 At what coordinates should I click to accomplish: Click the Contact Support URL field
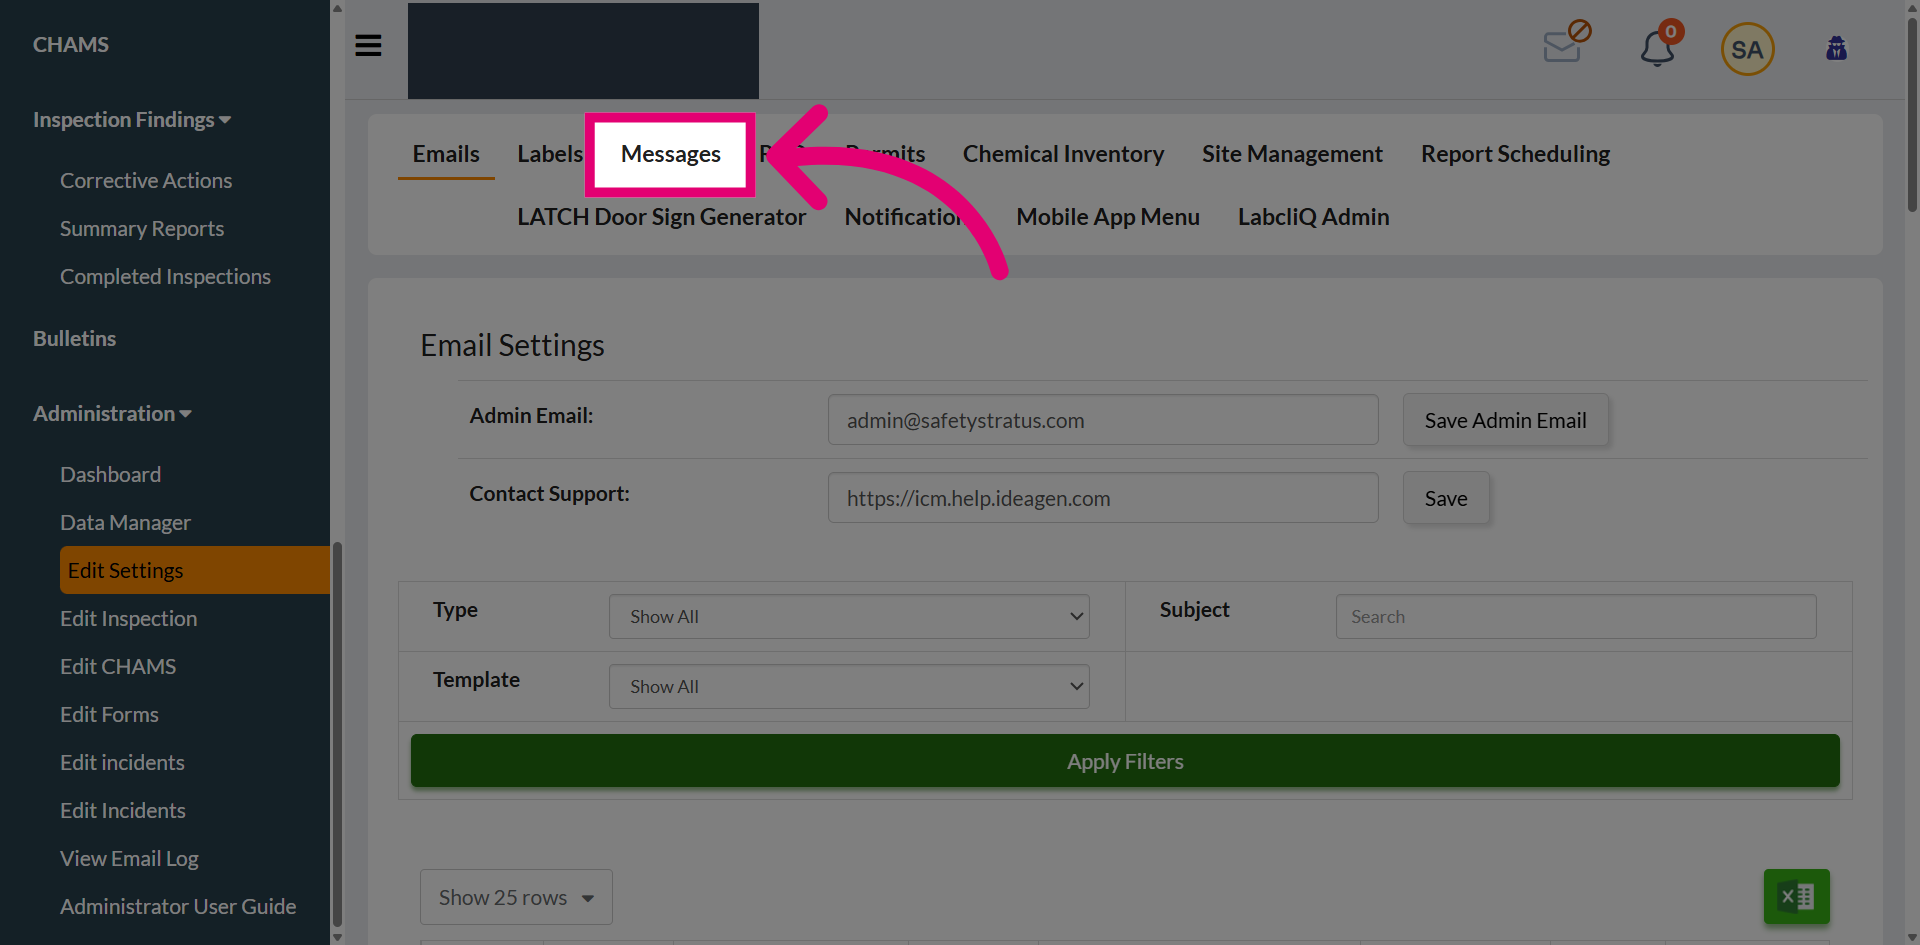click(x=1103, y=498)
